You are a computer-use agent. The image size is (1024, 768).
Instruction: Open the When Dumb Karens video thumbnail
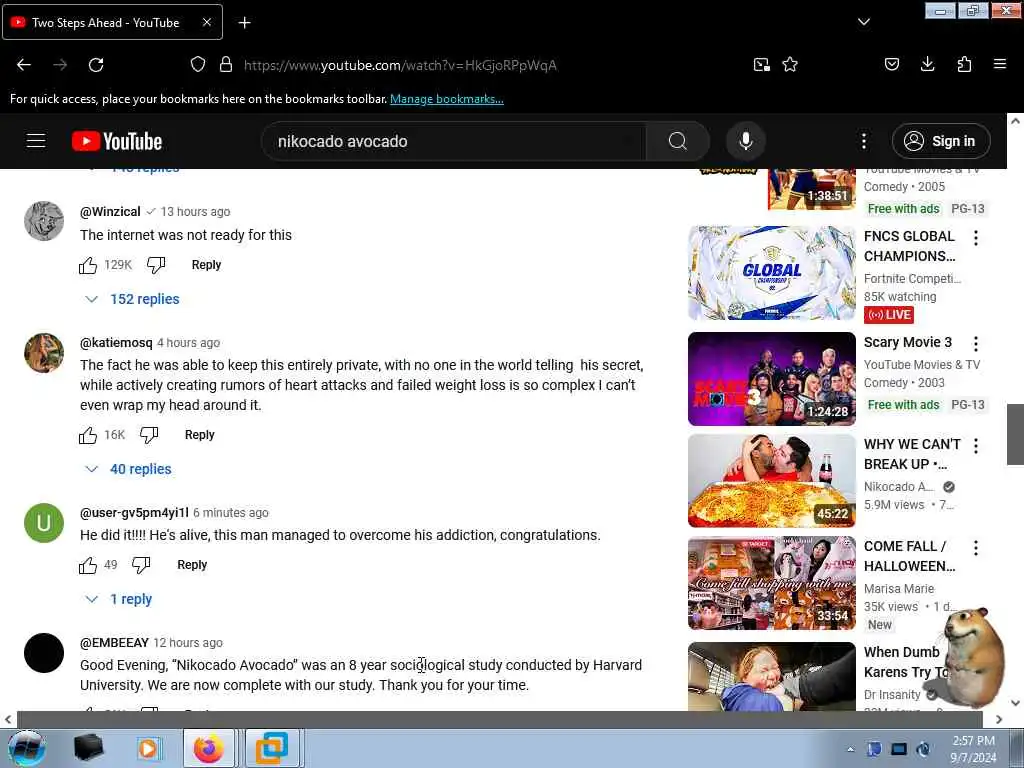(772, 677)
